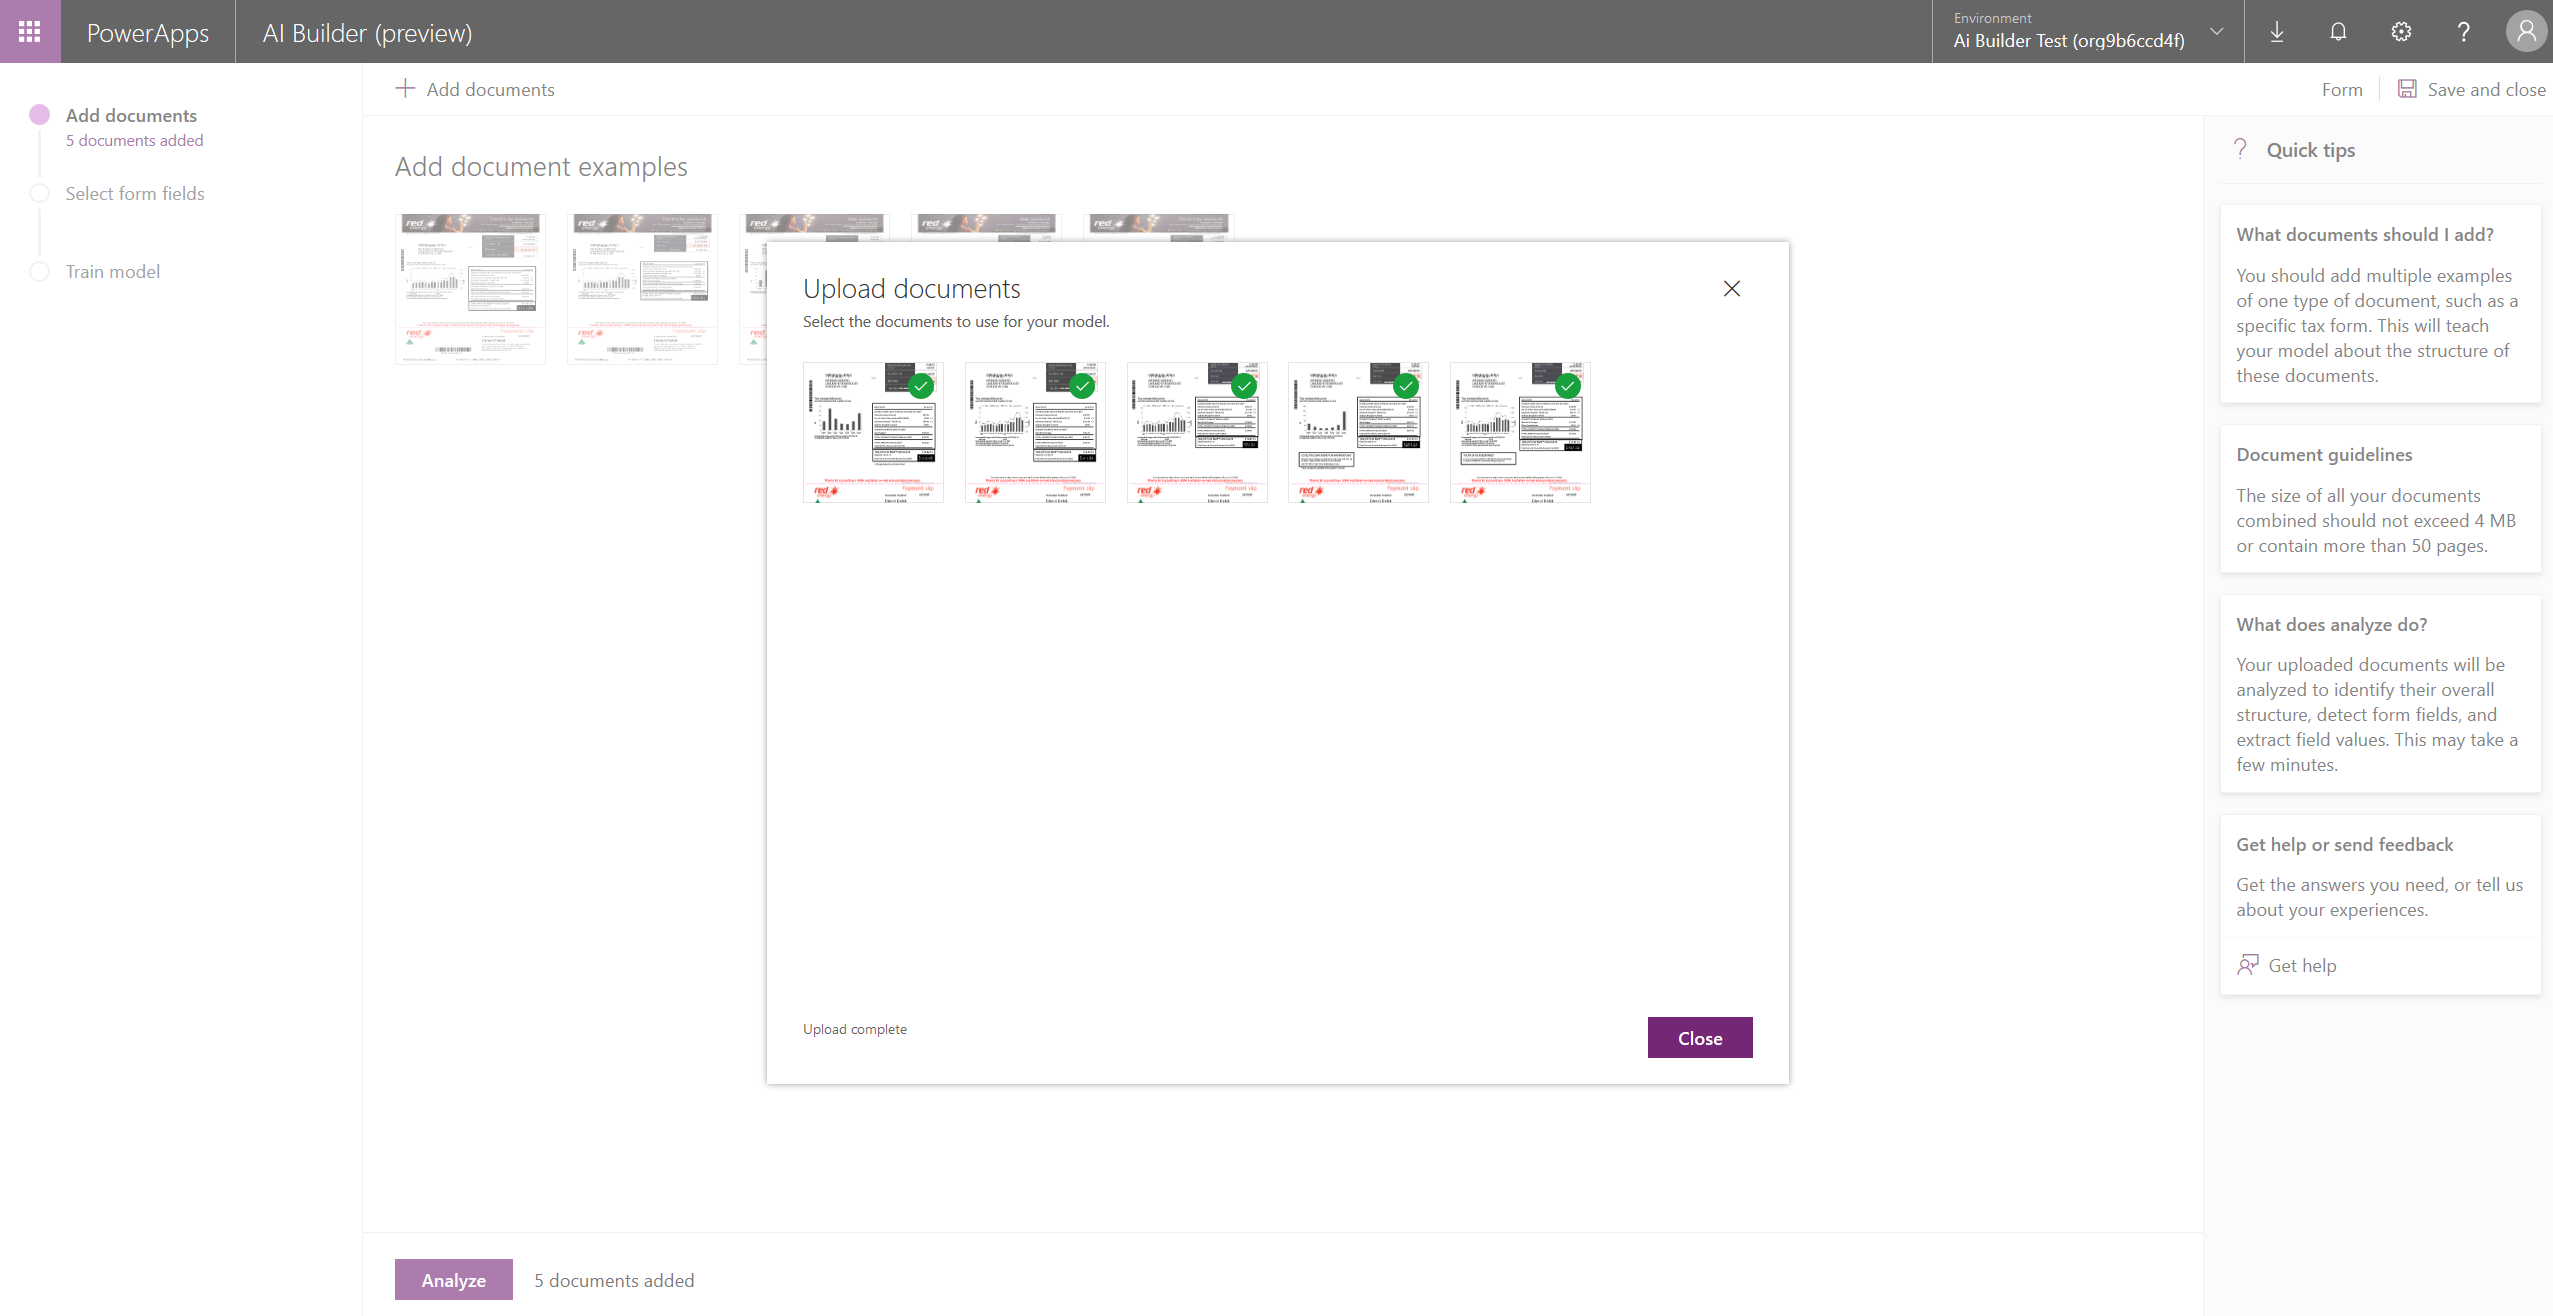Go to the Train model step
The image size is (2553, 1316).
coord(113,272)
